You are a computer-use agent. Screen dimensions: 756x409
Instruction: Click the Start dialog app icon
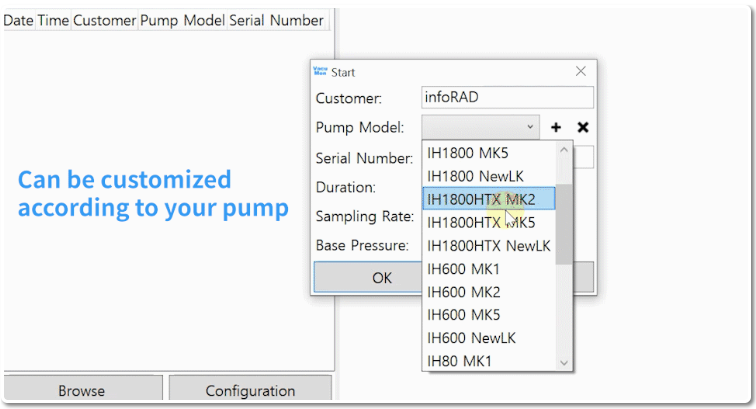(x=320, y=71)
